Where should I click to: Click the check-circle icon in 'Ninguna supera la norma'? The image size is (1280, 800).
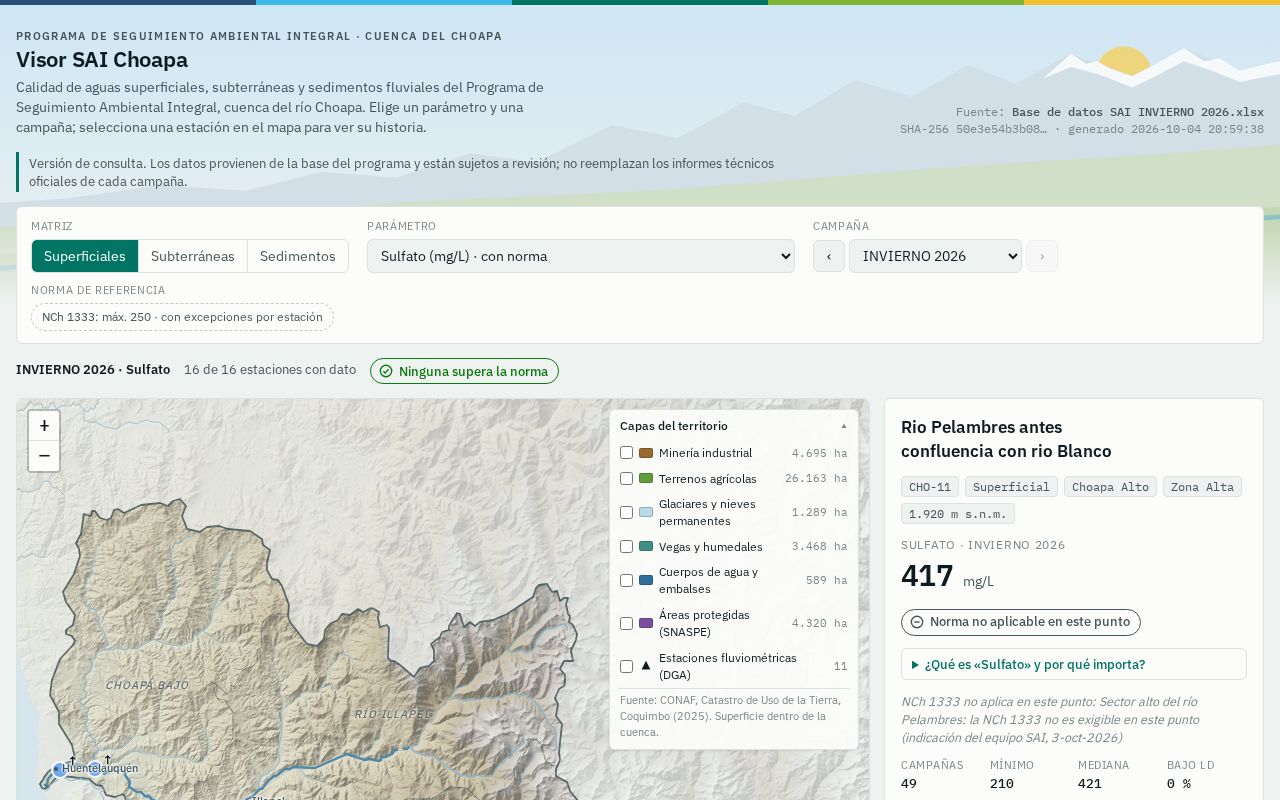pyautogui.click(x=386, y=371)
